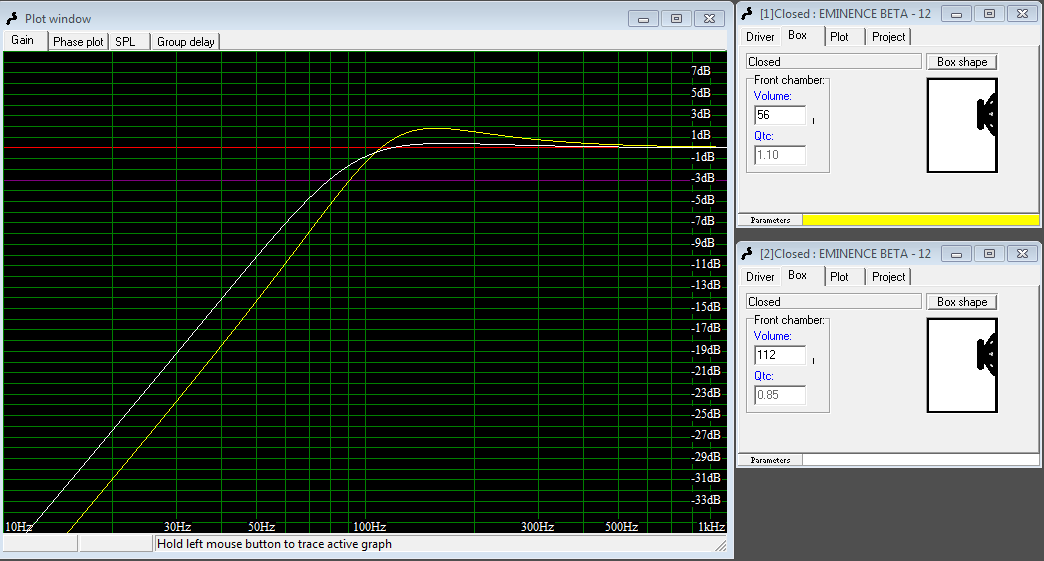Minimize the project [2] window
1044x561 pixels.
tap(956, 254)
